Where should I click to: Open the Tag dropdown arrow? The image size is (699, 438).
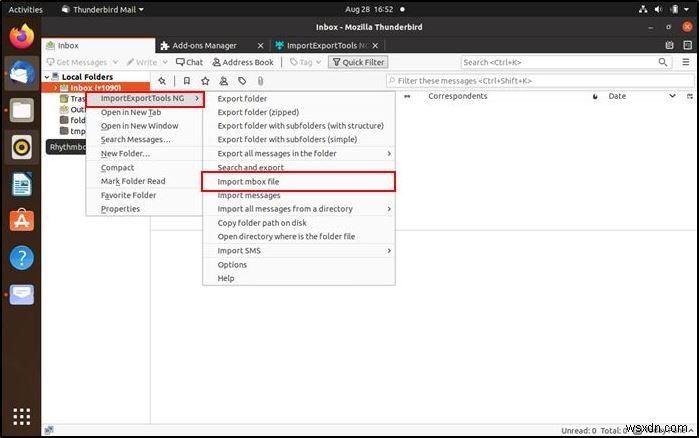pos(319,62)
